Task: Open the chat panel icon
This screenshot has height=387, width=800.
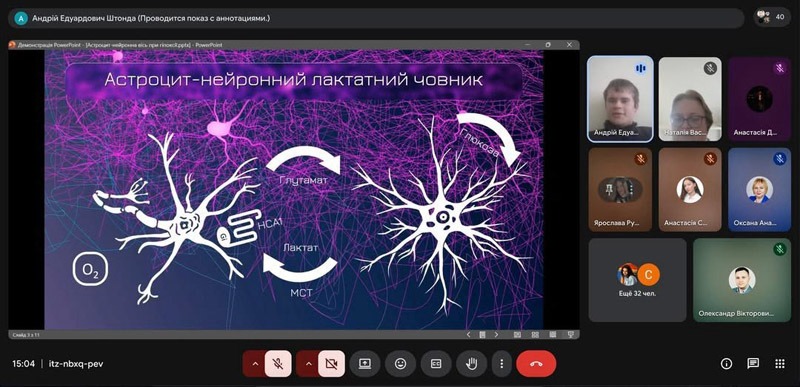Action: pyautogui.click(x=753, y=364)
